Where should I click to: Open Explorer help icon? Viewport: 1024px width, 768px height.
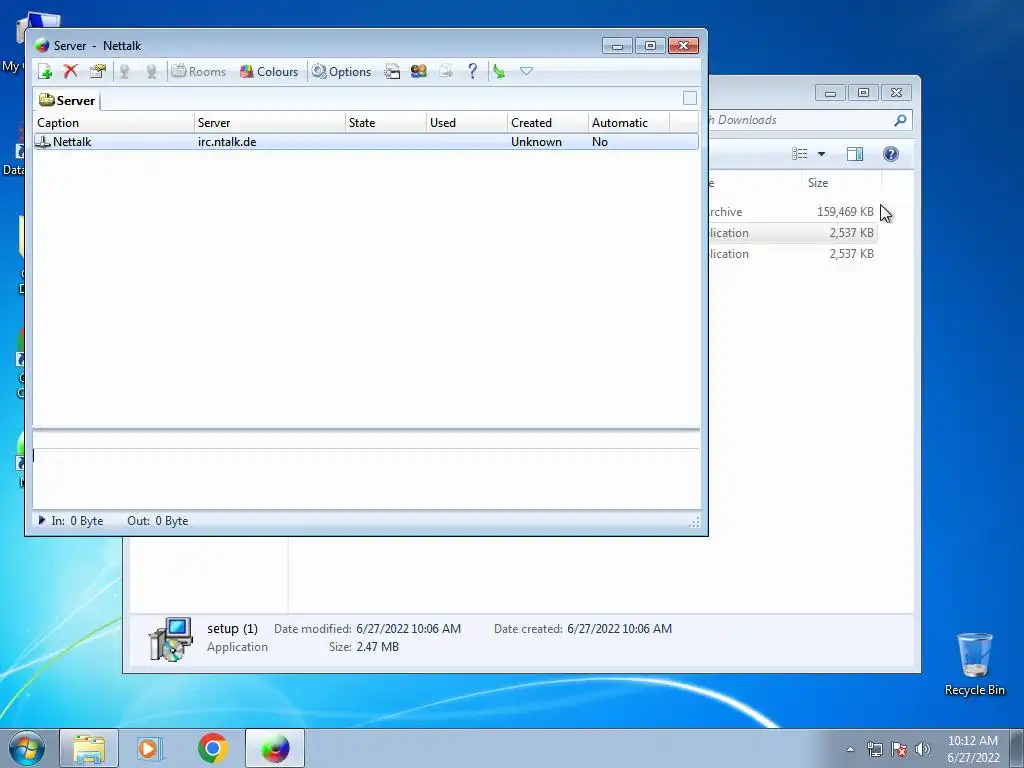tap(891, 154)
